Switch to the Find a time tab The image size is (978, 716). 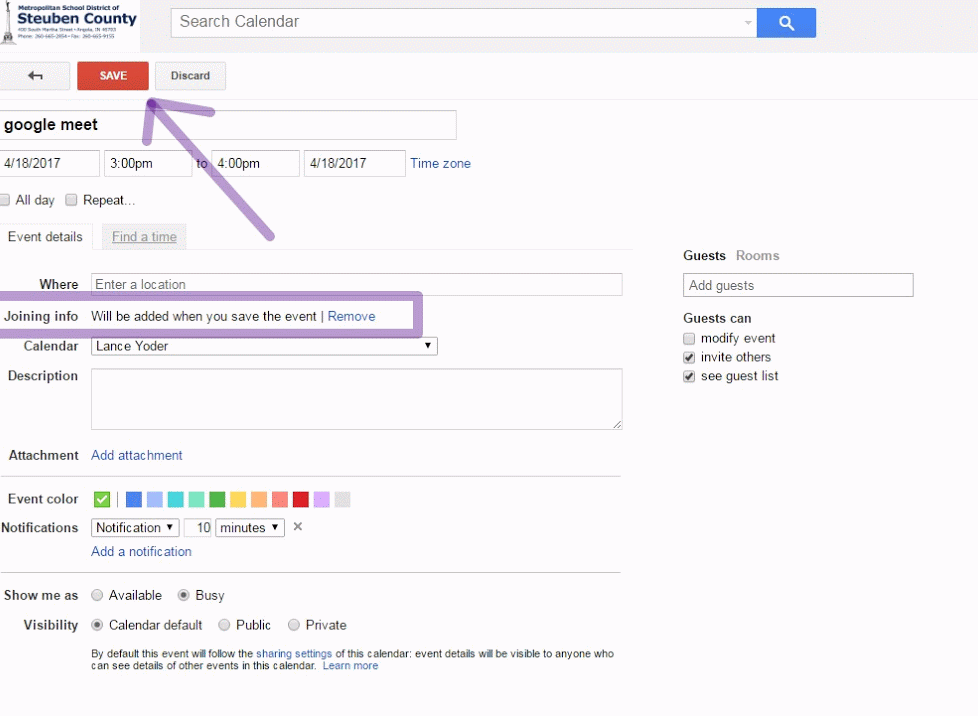(144, 237)
